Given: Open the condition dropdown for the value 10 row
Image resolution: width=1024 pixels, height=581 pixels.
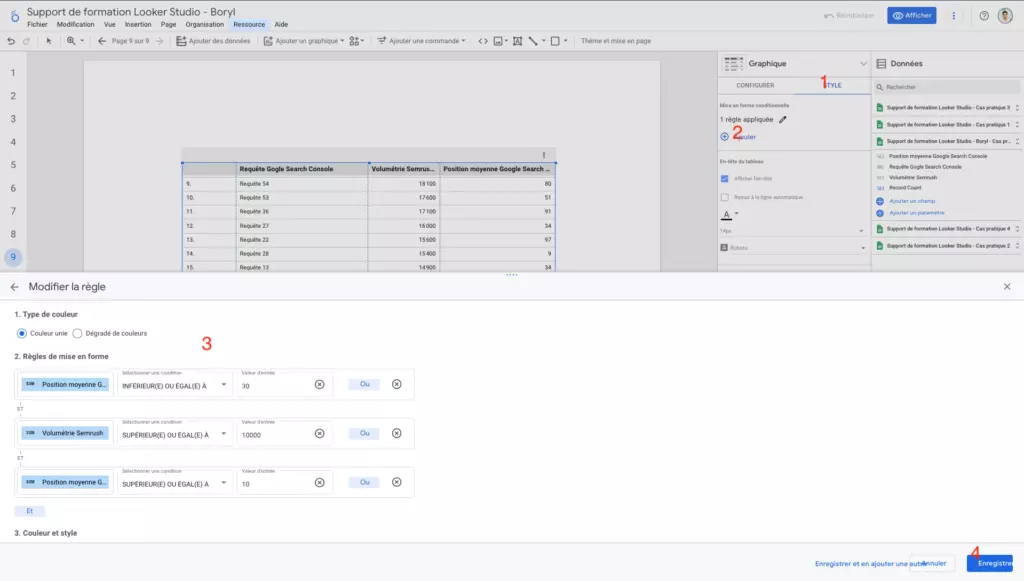Looking at the screenshot, I should 174,484.
